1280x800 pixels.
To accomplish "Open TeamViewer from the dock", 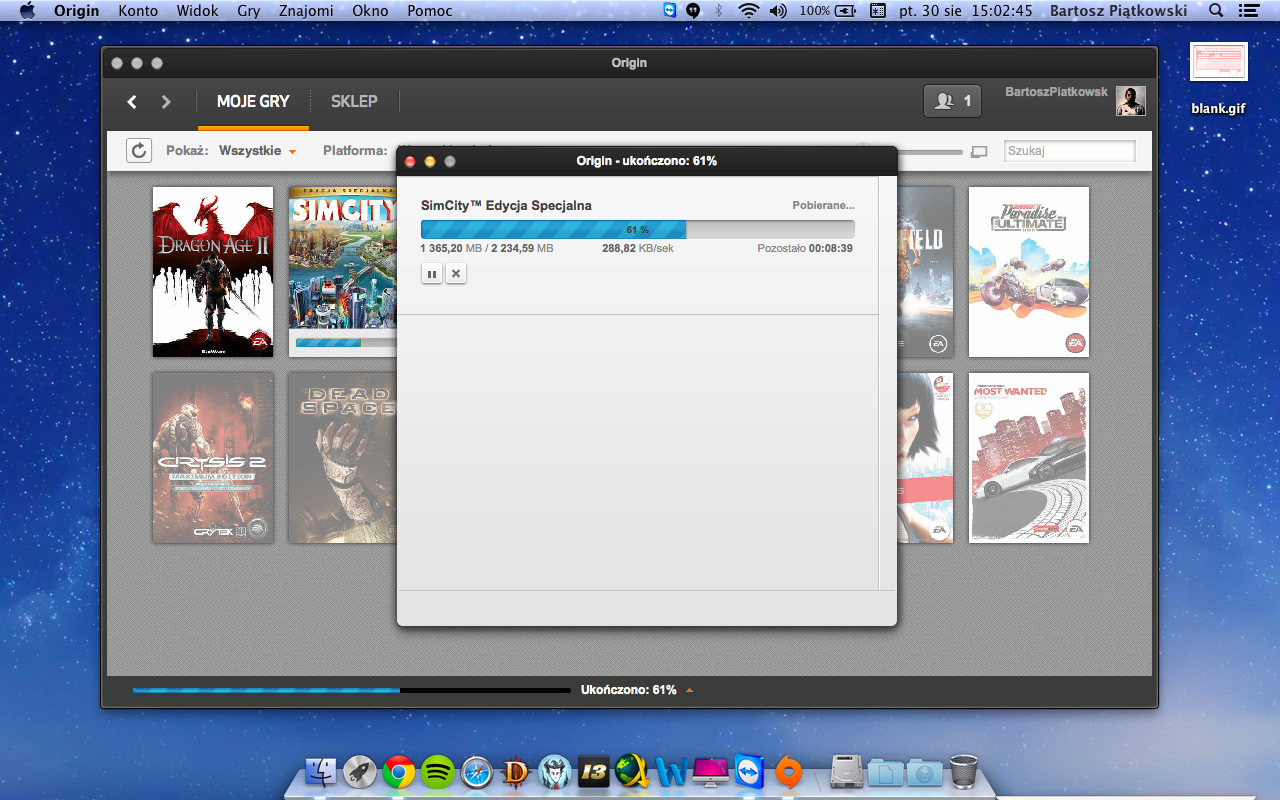I will [749, 771].
